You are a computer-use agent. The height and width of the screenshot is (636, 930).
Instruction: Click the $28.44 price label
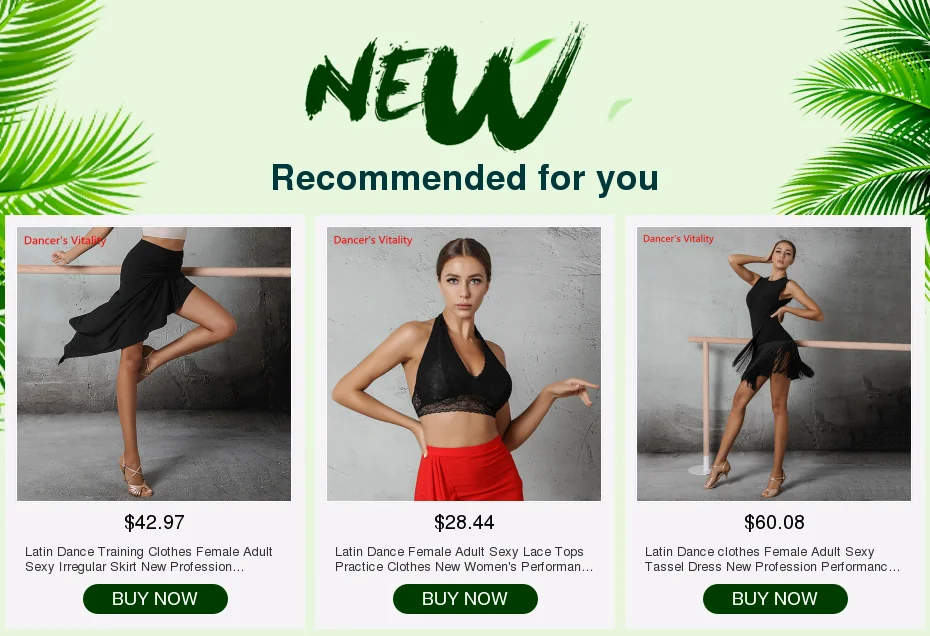[464, 522]
